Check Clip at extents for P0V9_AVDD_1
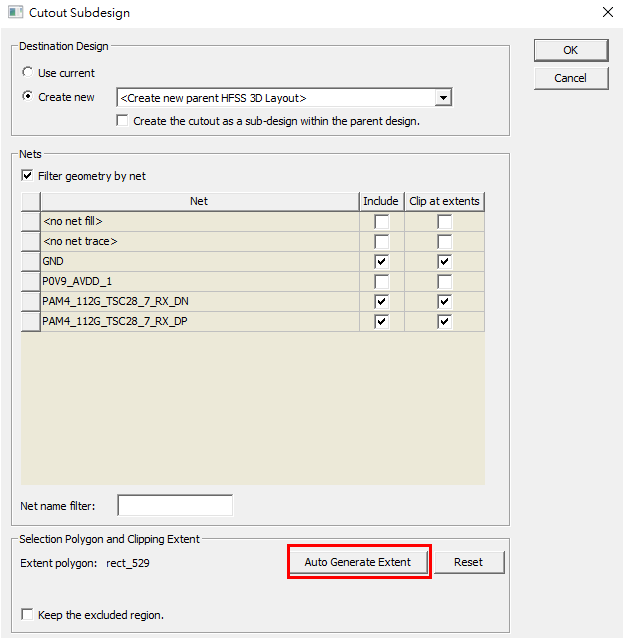The width and height of the screenshot is (623, 638). pyautogui.click(x=444, y=282)
